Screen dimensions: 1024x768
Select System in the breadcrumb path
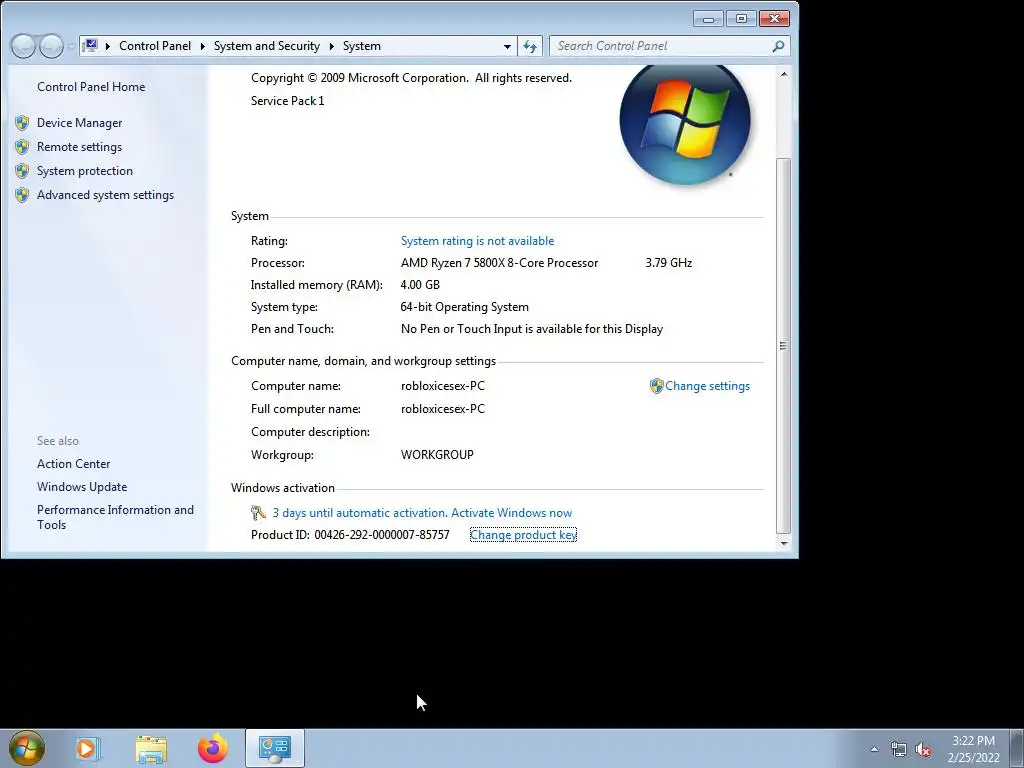click(362, 46)
